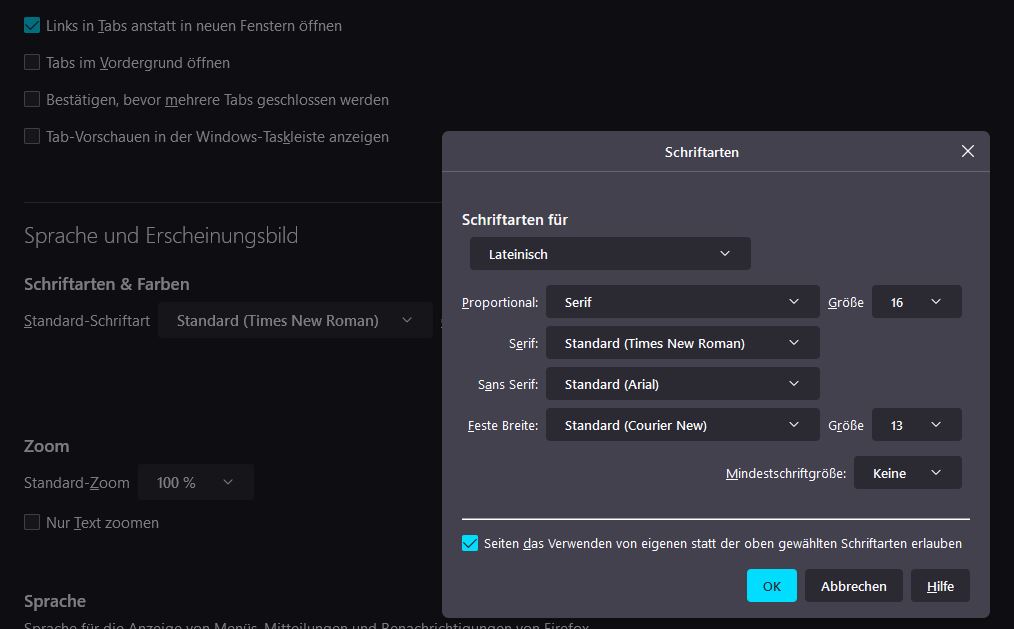Toggle 'Nur Text zoomen' checkbox
Screen dimensions: 1014x629
32,522
